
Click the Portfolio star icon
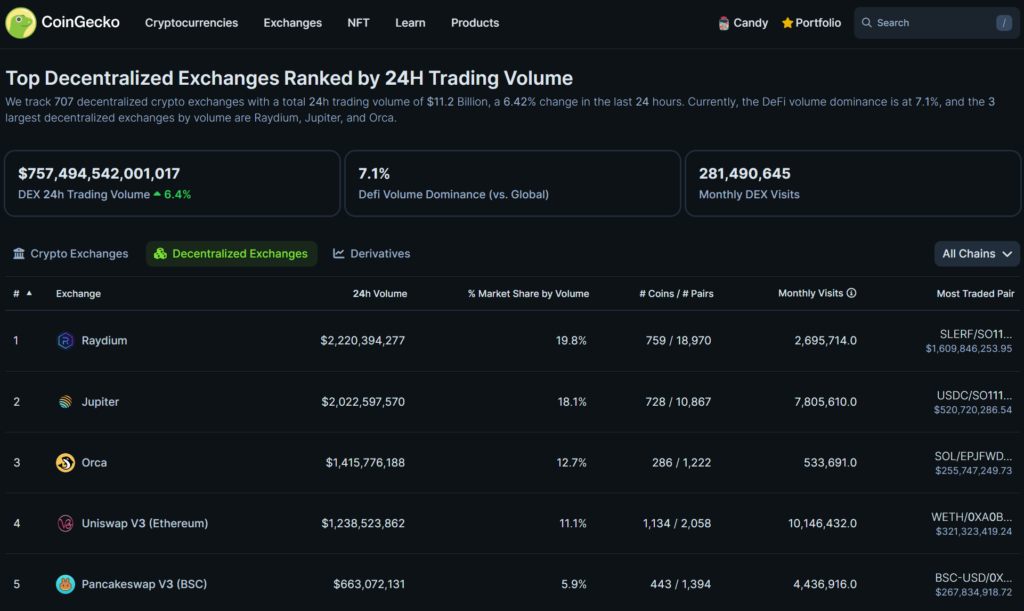coord(787,23)
